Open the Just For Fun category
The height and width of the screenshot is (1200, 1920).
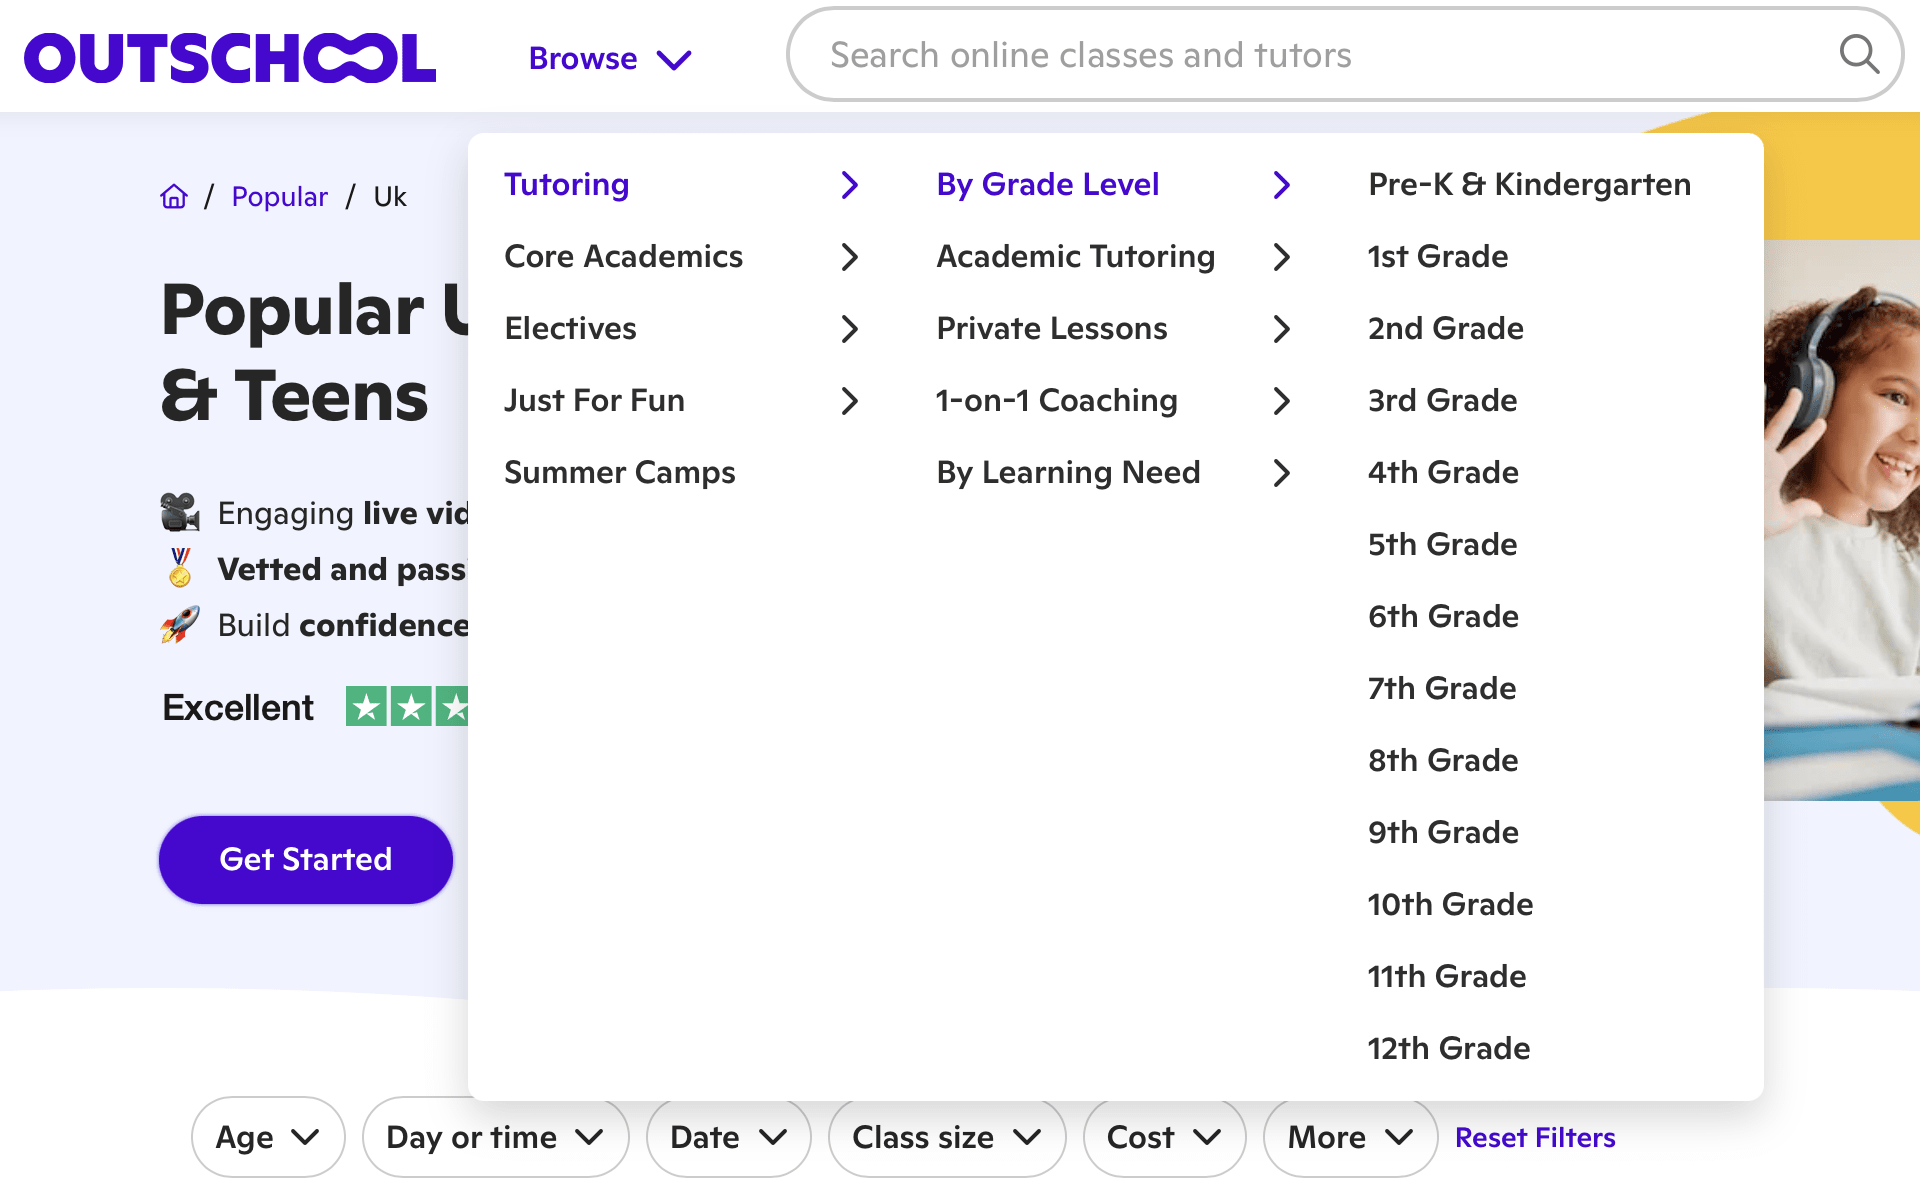[x=594, y=400]
